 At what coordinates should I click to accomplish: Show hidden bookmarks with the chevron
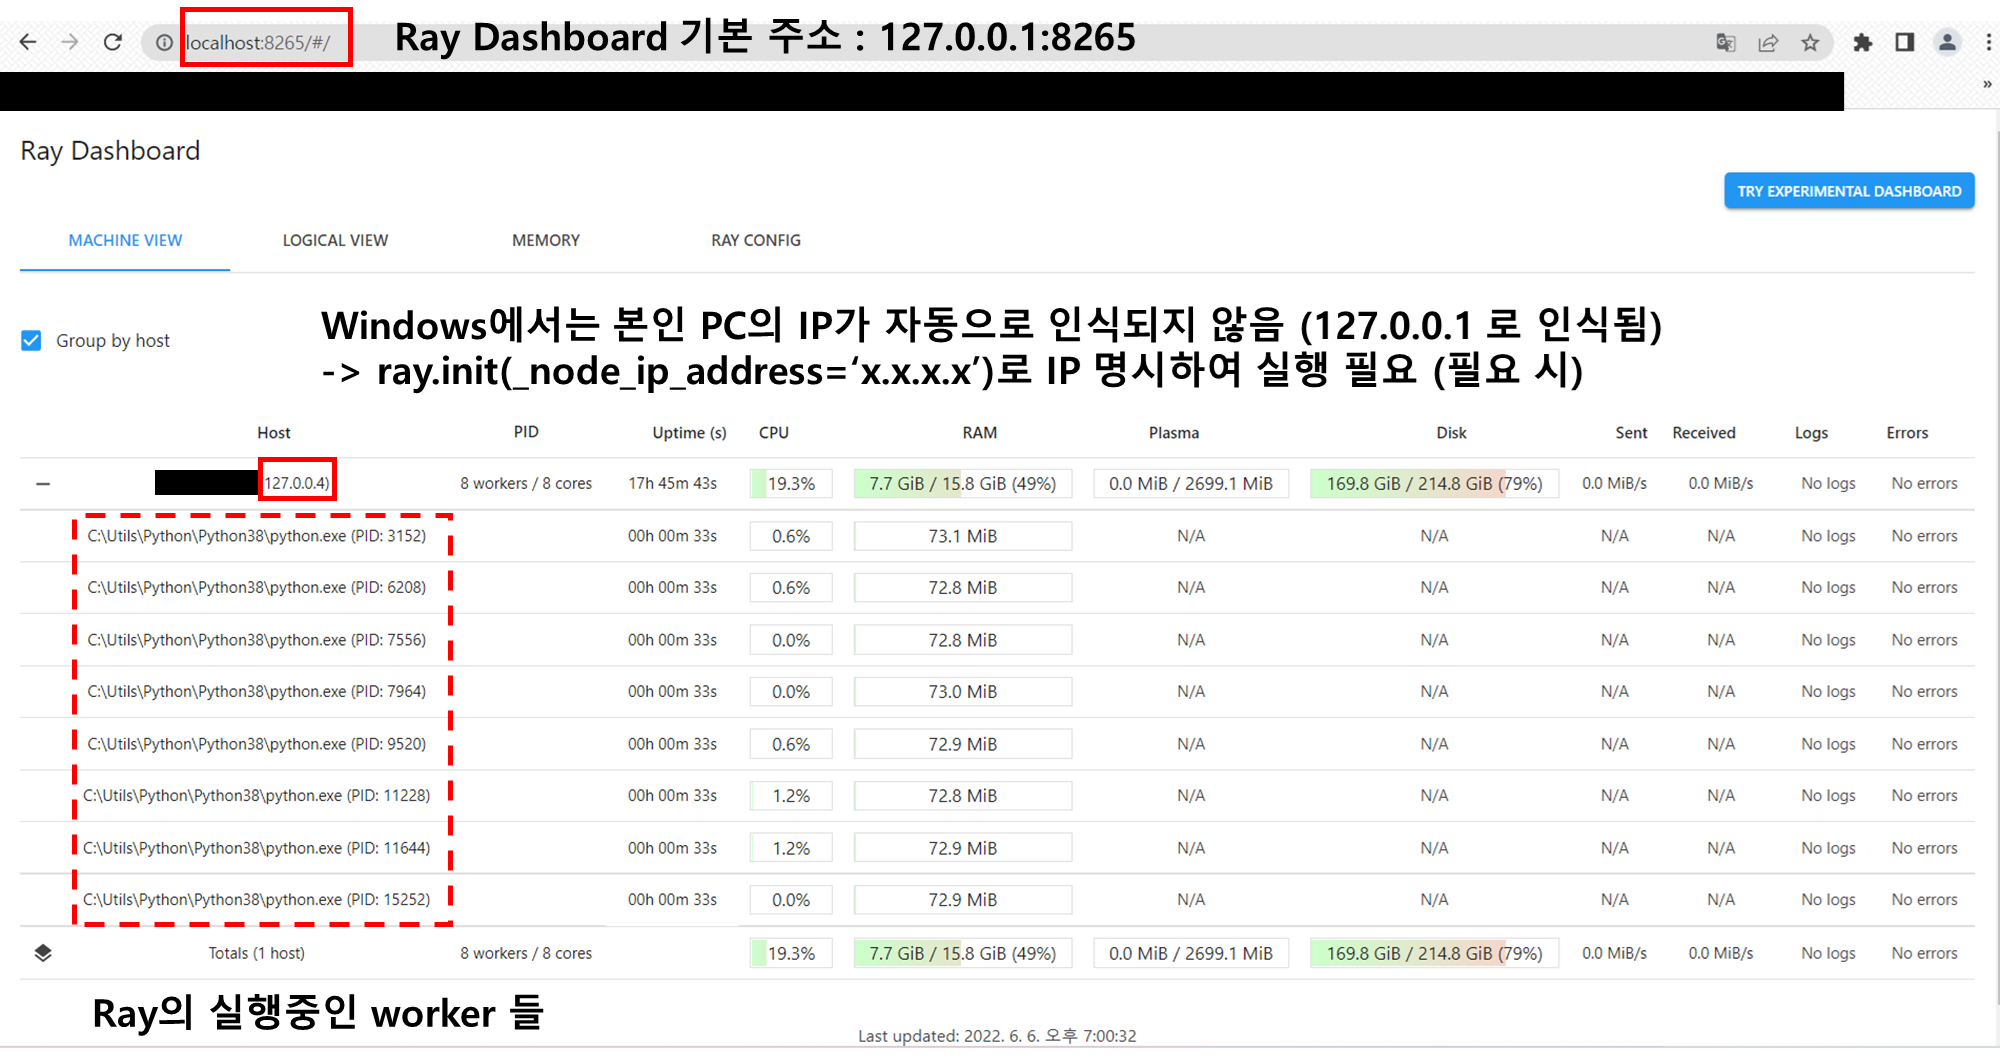(x=1987, y=85)
